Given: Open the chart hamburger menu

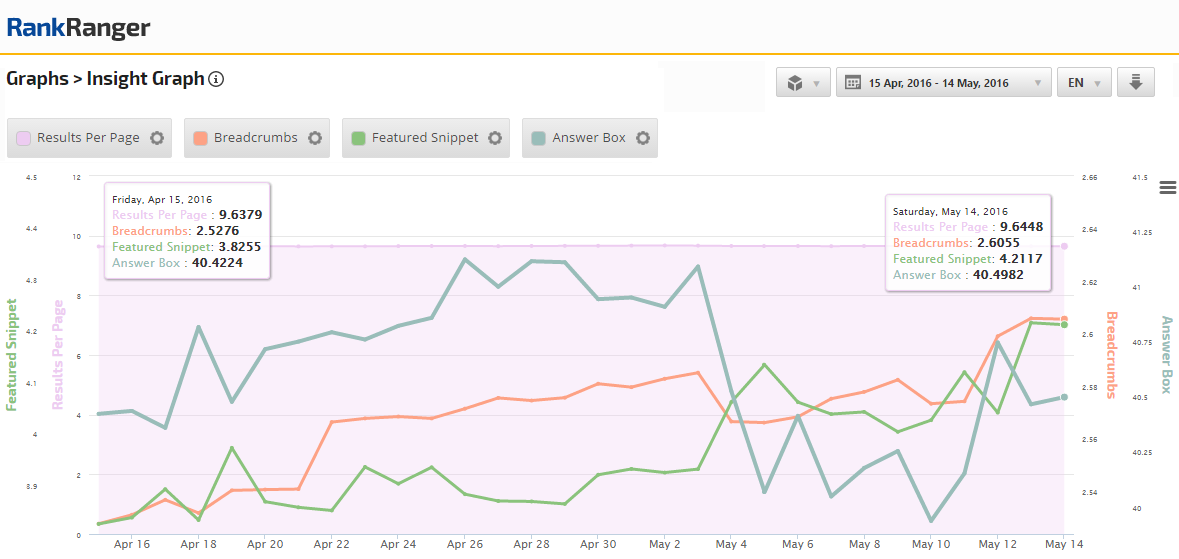Looking at the screenshot, I should point(1166,188).
